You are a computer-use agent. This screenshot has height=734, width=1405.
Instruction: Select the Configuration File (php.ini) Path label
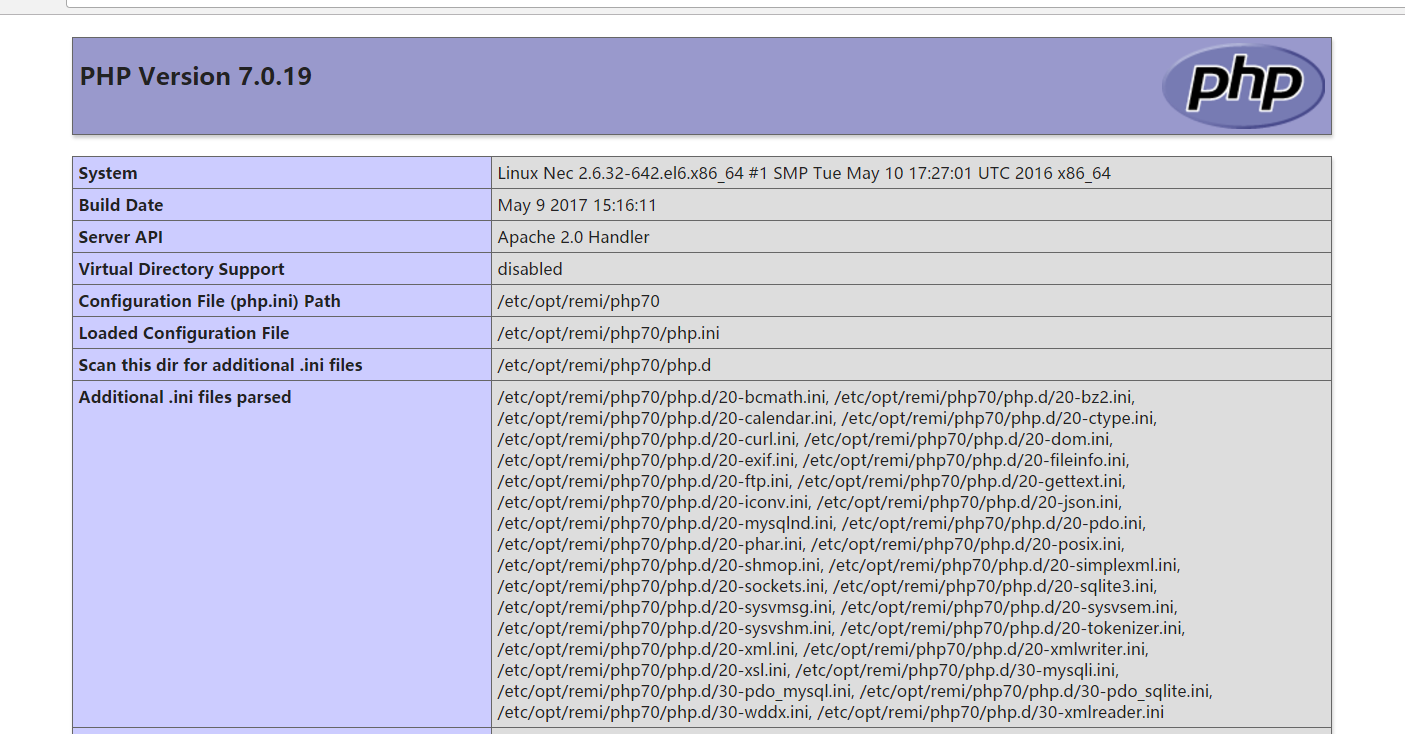pyautogui.click(x=210, y=301)
